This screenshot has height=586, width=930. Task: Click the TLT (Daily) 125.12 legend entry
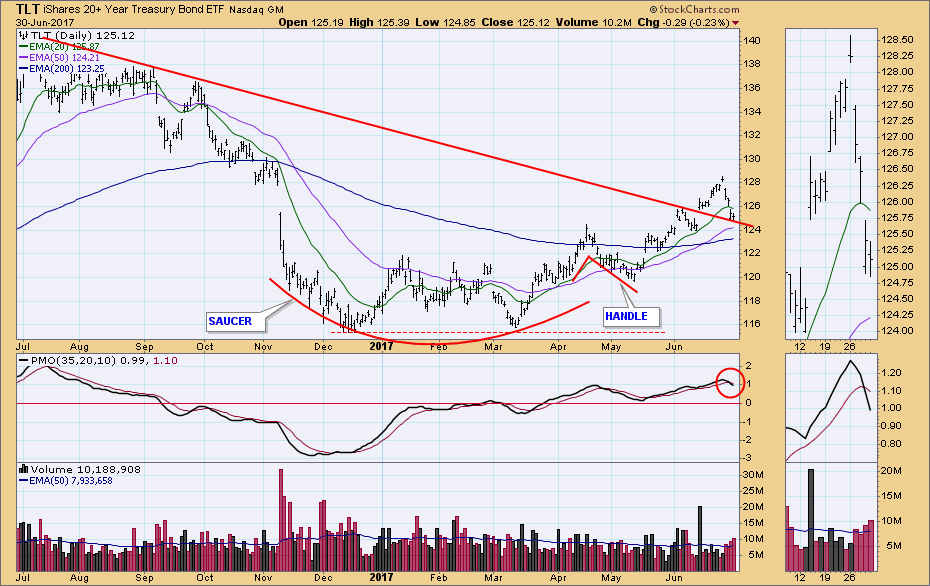coord(82,36)
